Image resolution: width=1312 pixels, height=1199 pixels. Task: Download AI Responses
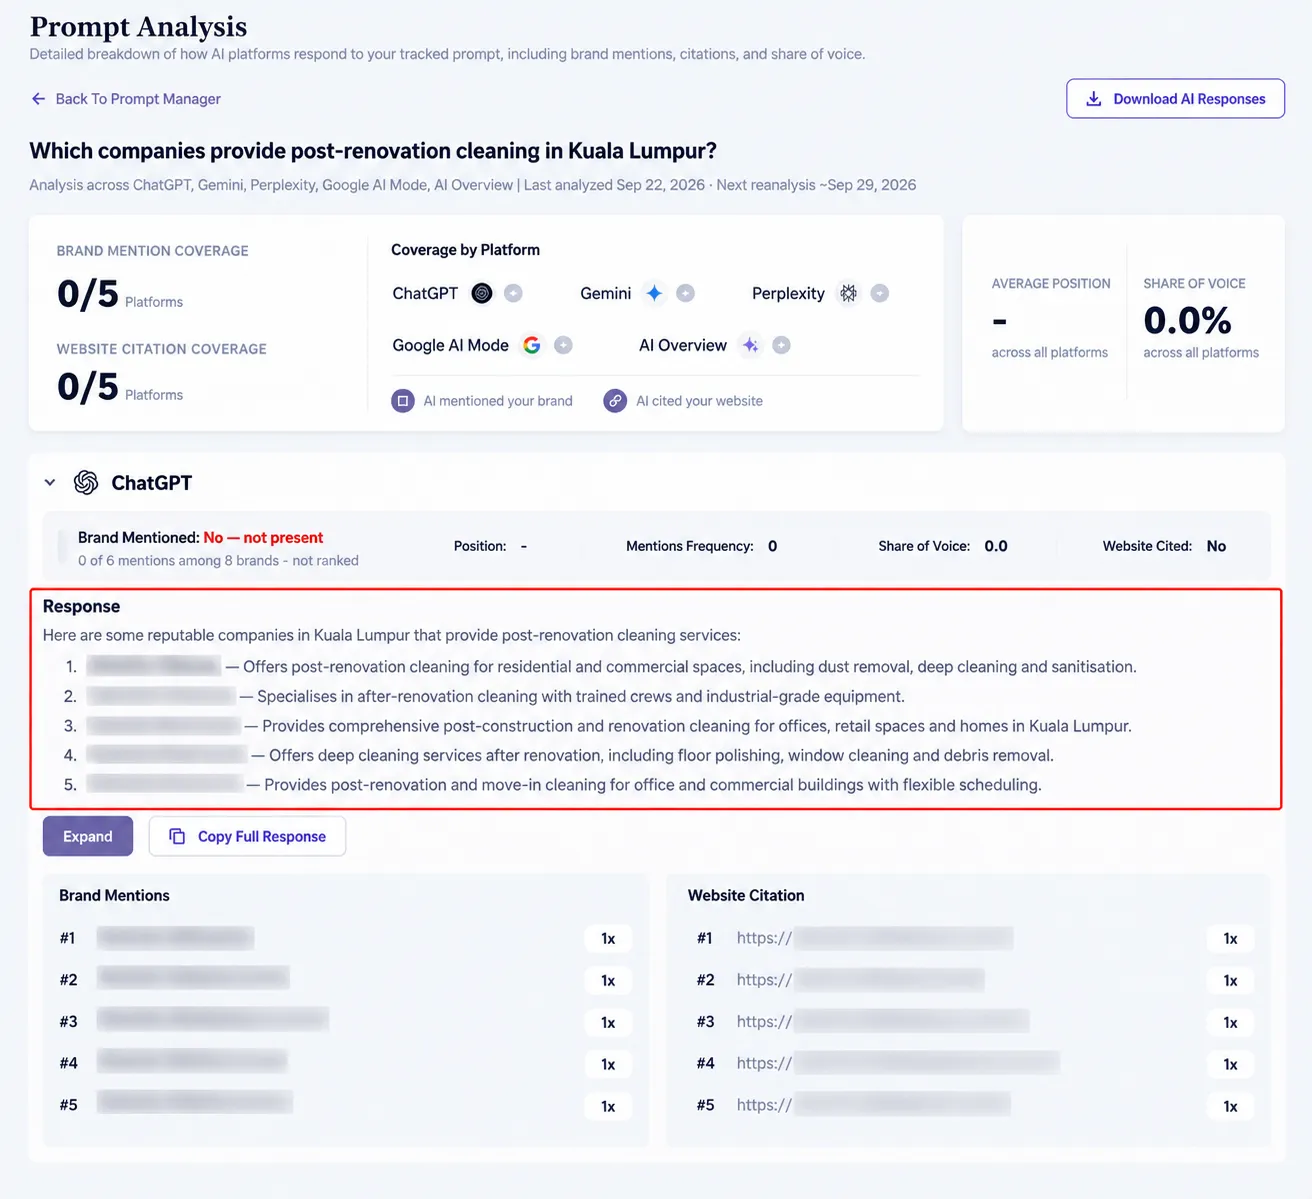[1175, 99]
